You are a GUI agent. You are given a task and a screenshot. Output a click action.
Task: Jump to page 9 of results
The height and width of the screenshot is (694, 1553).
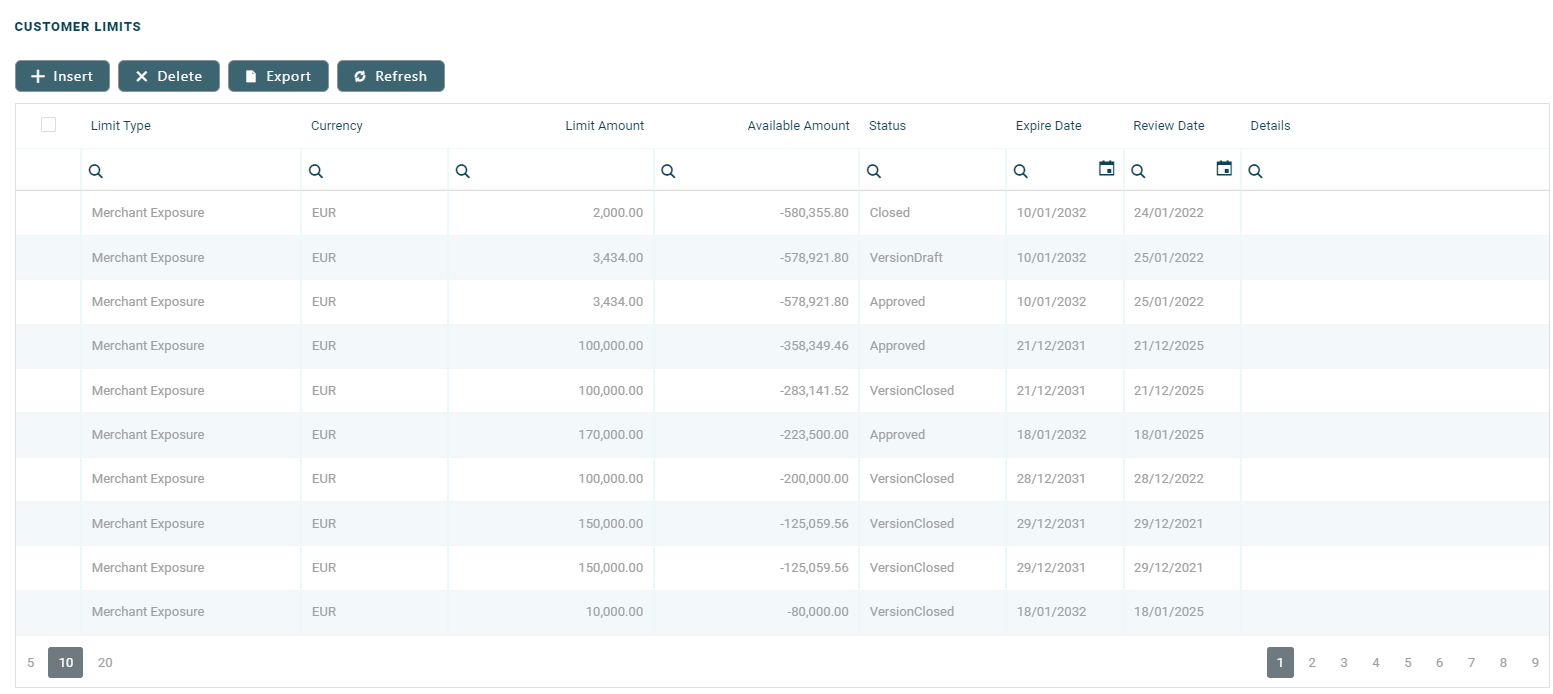coord(1535,662)
